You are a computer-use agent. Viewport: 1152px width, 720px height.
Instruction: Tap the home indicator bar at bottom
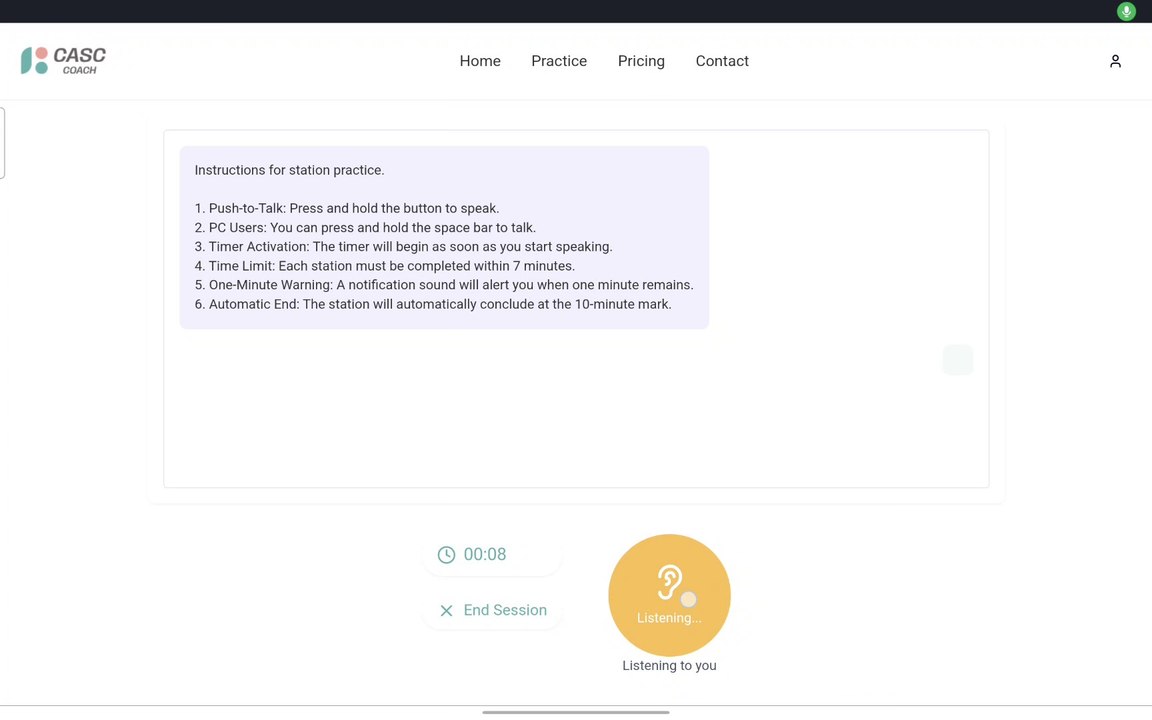pos(575,712)
